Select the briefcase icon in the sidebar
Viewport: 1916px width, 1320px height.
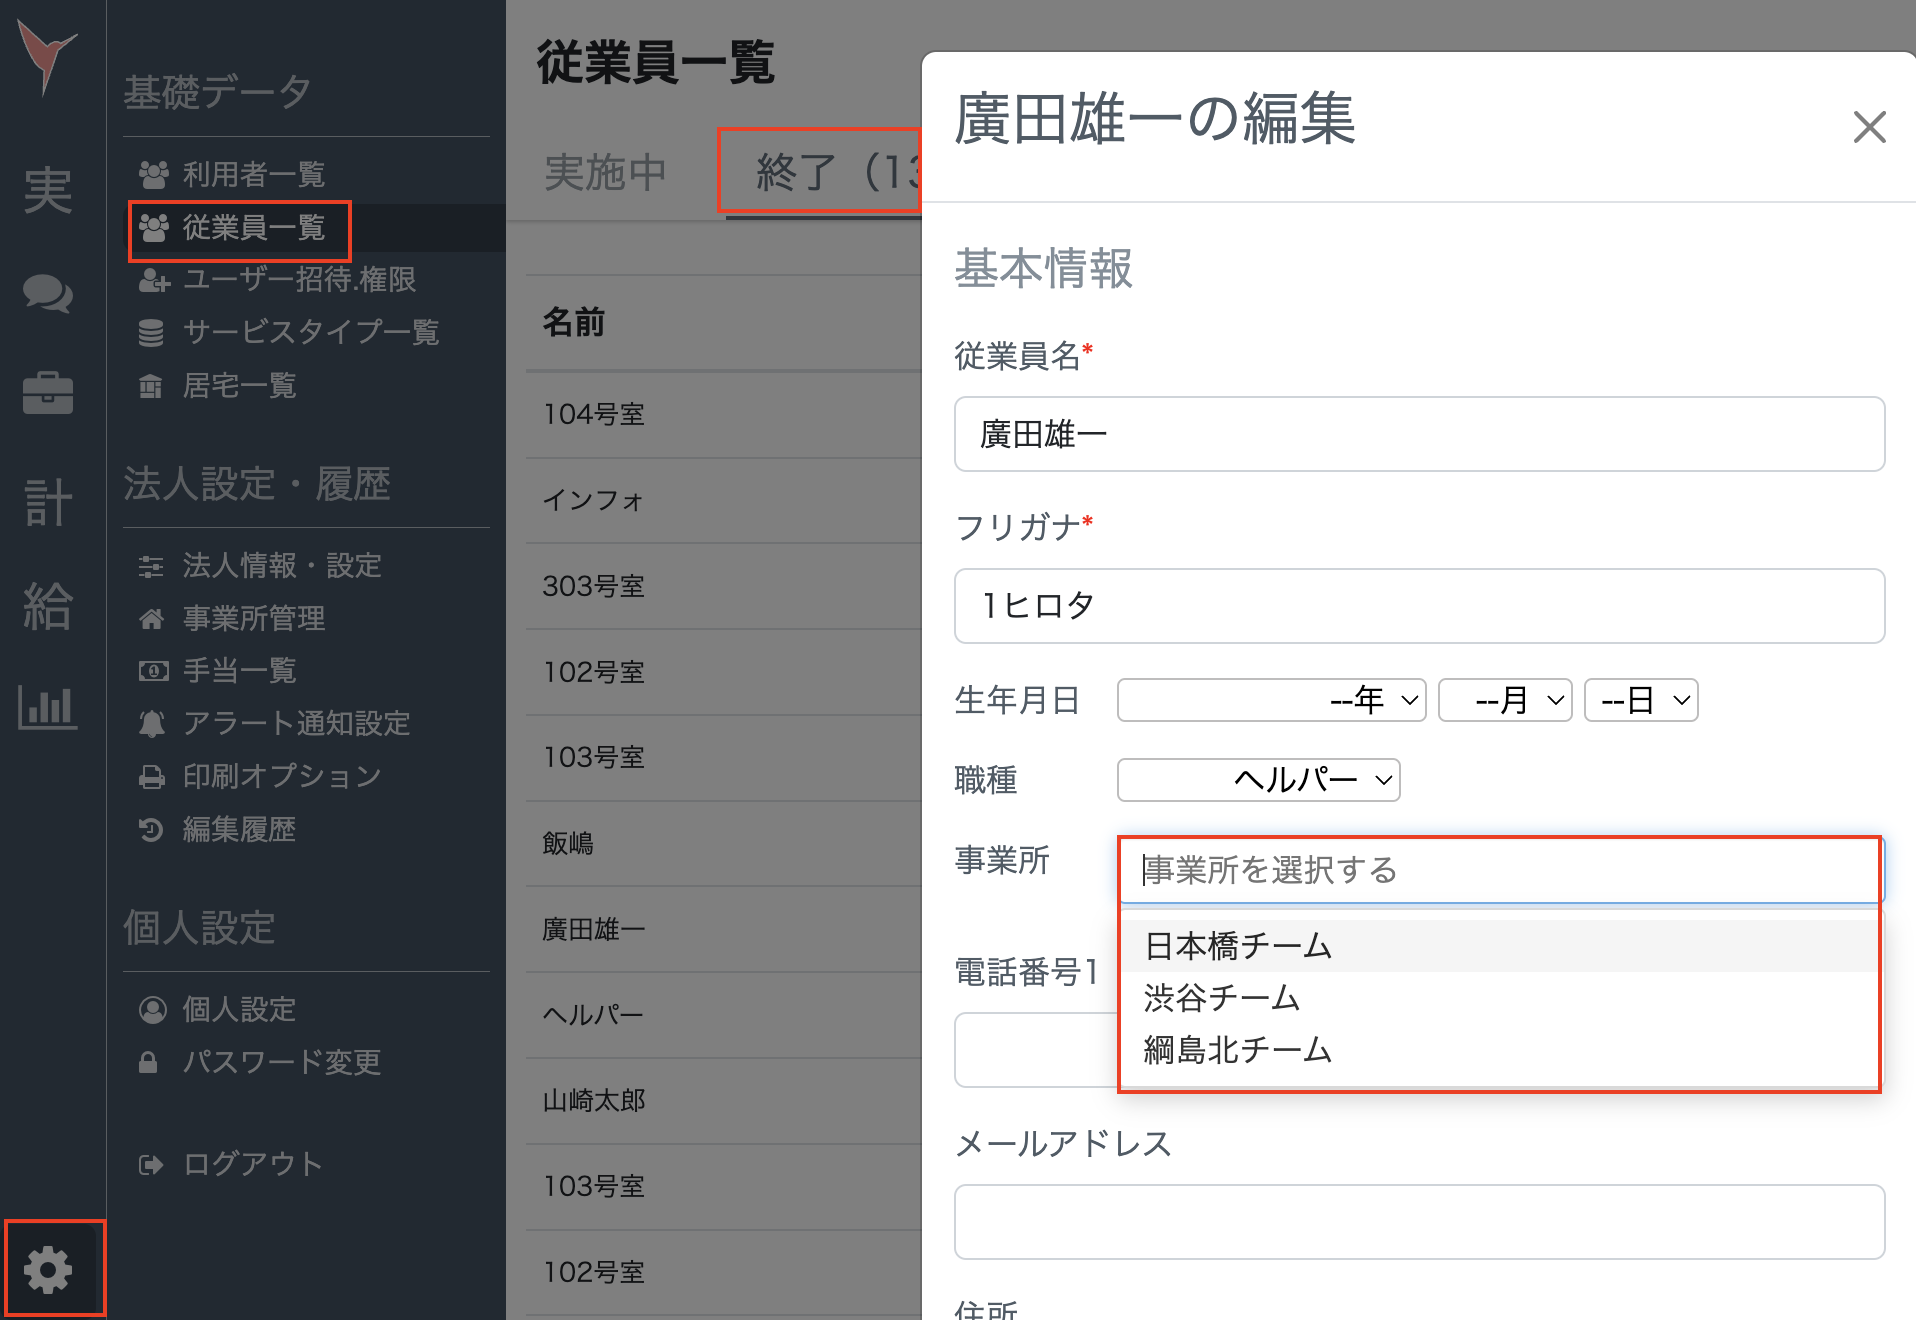tap(49, 393)
